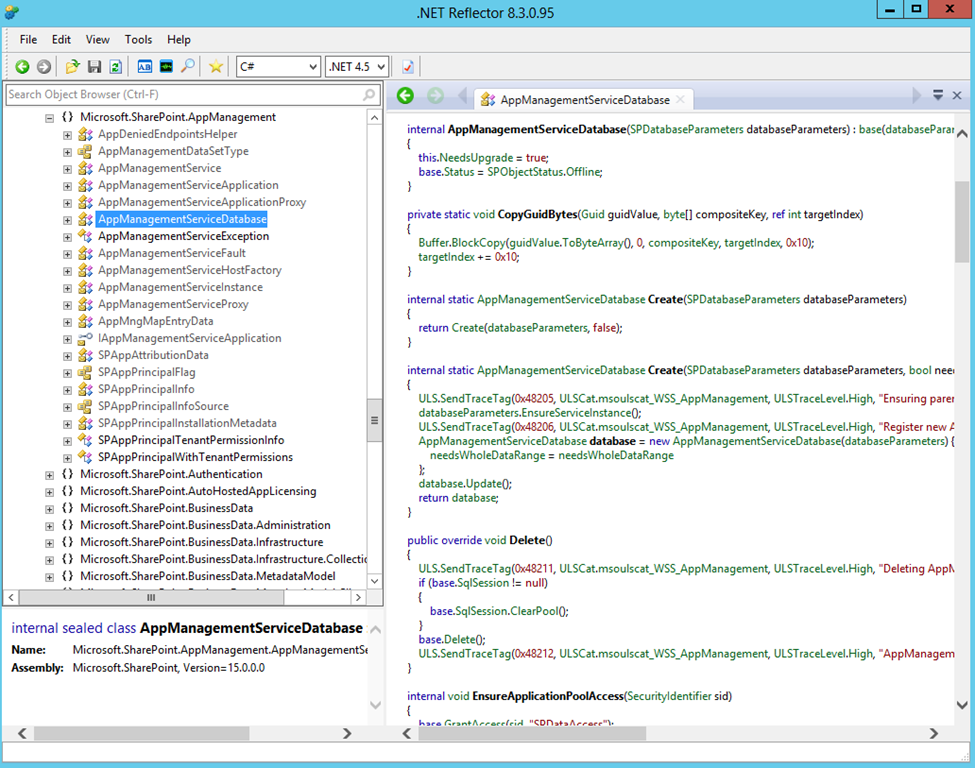Expand AppManagementService node

[x=67, y=169]
